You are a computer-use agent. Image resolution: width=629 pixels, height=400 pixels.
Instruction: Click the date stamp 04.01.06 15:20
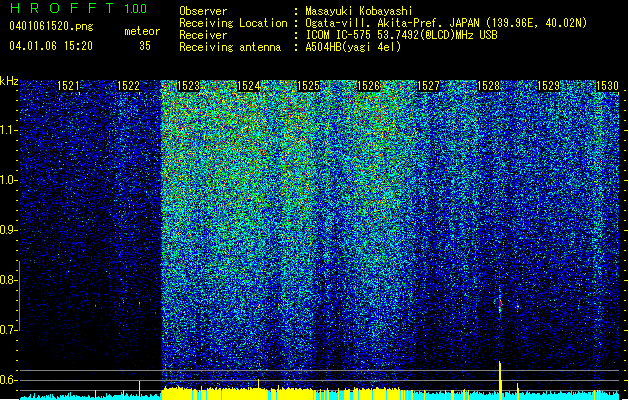[x=51, y=46]
